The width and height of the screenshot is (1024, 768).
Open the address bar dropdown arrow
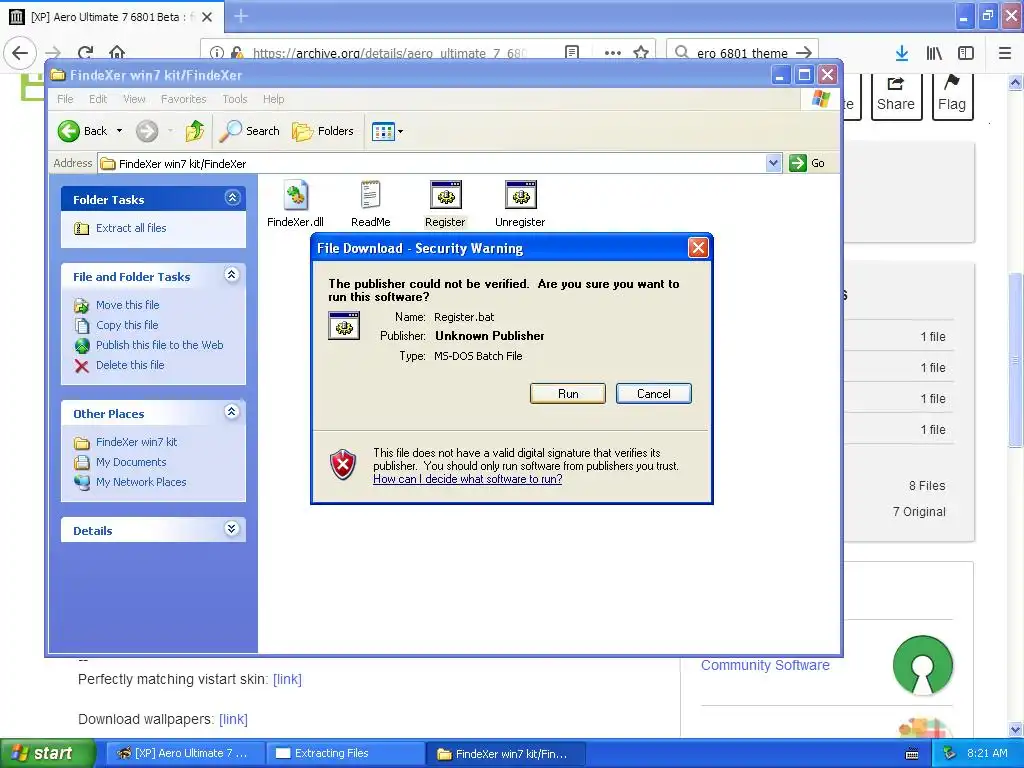coord(773,163)
